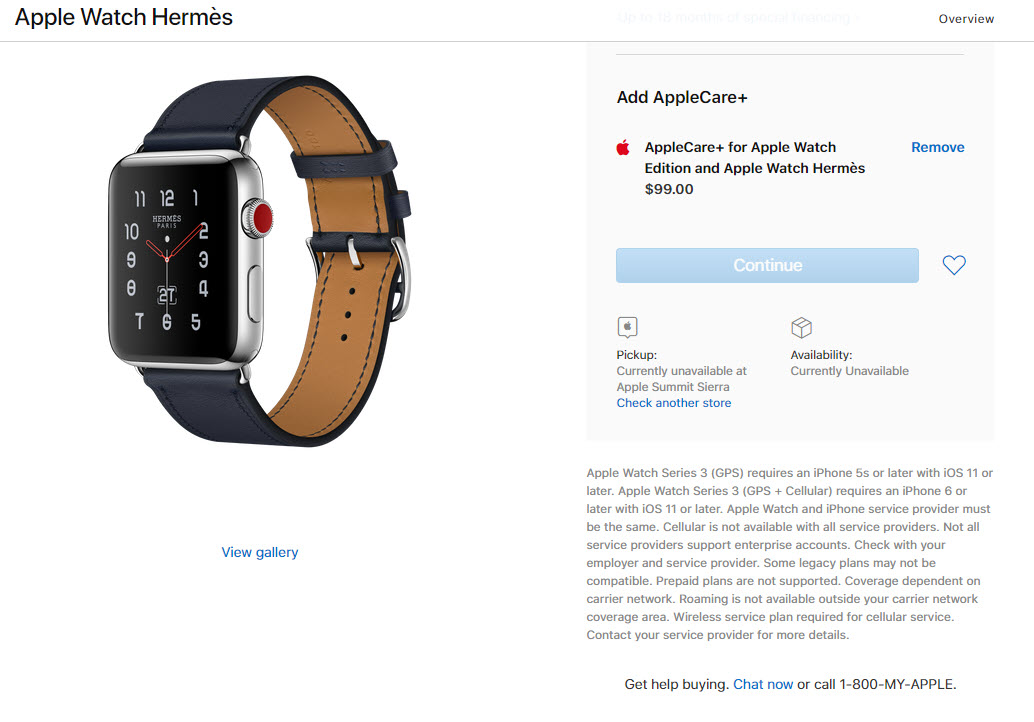The width and height of the screenshot is (1034, 722).
Task: Click the 1-800-MY-APPLE phone number
Action: 896,684
